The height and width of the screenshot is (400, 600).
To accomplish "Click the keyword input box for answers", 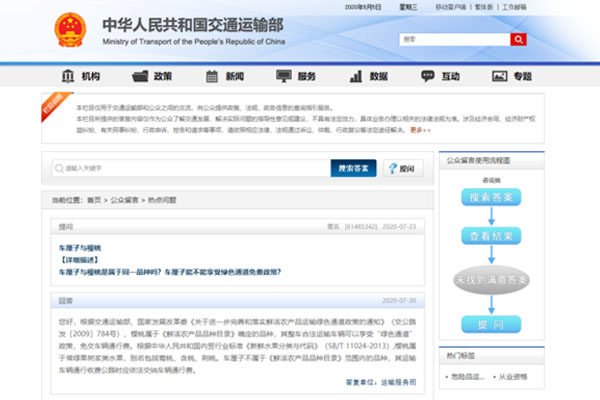I will tap(190, 168).
